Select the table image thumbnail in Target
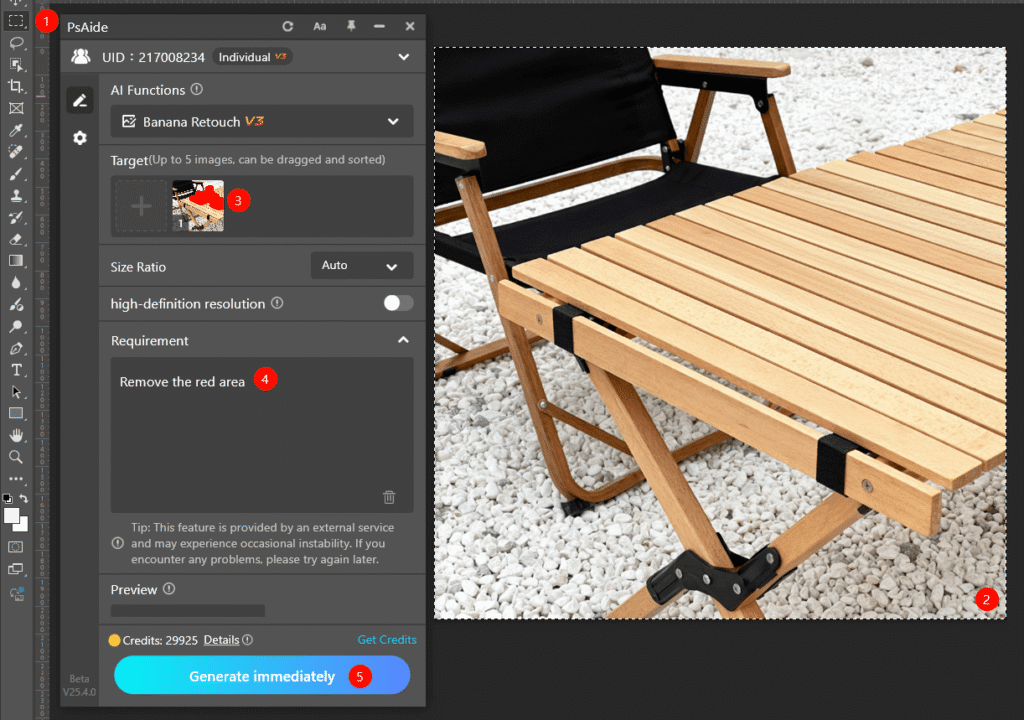 coord(198,205)
